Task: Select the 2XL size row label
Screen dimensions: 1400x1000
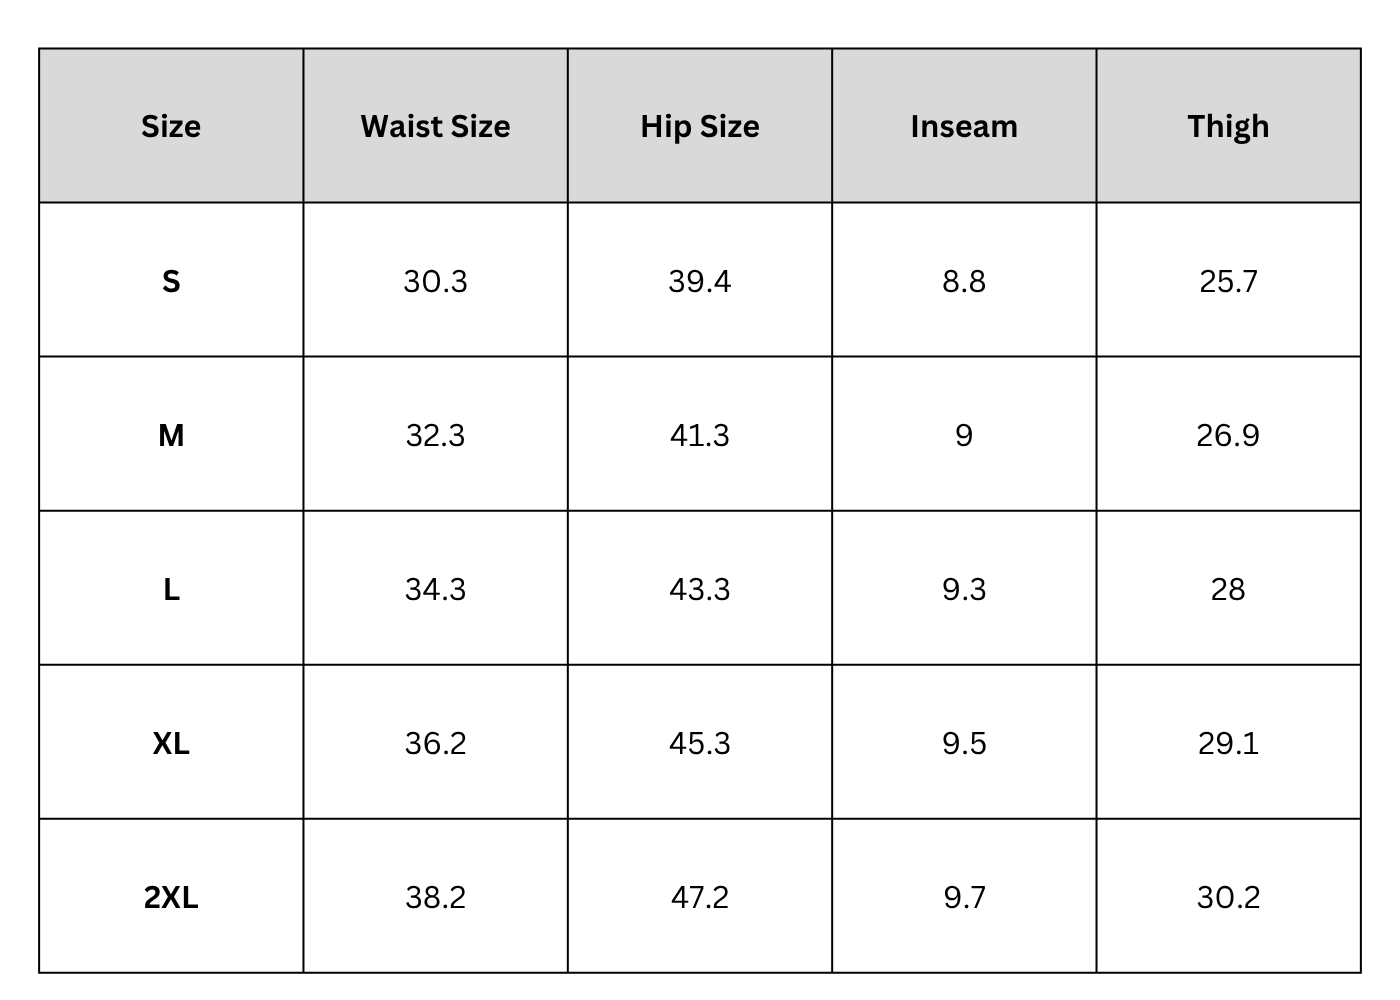Action: point(171,897)
